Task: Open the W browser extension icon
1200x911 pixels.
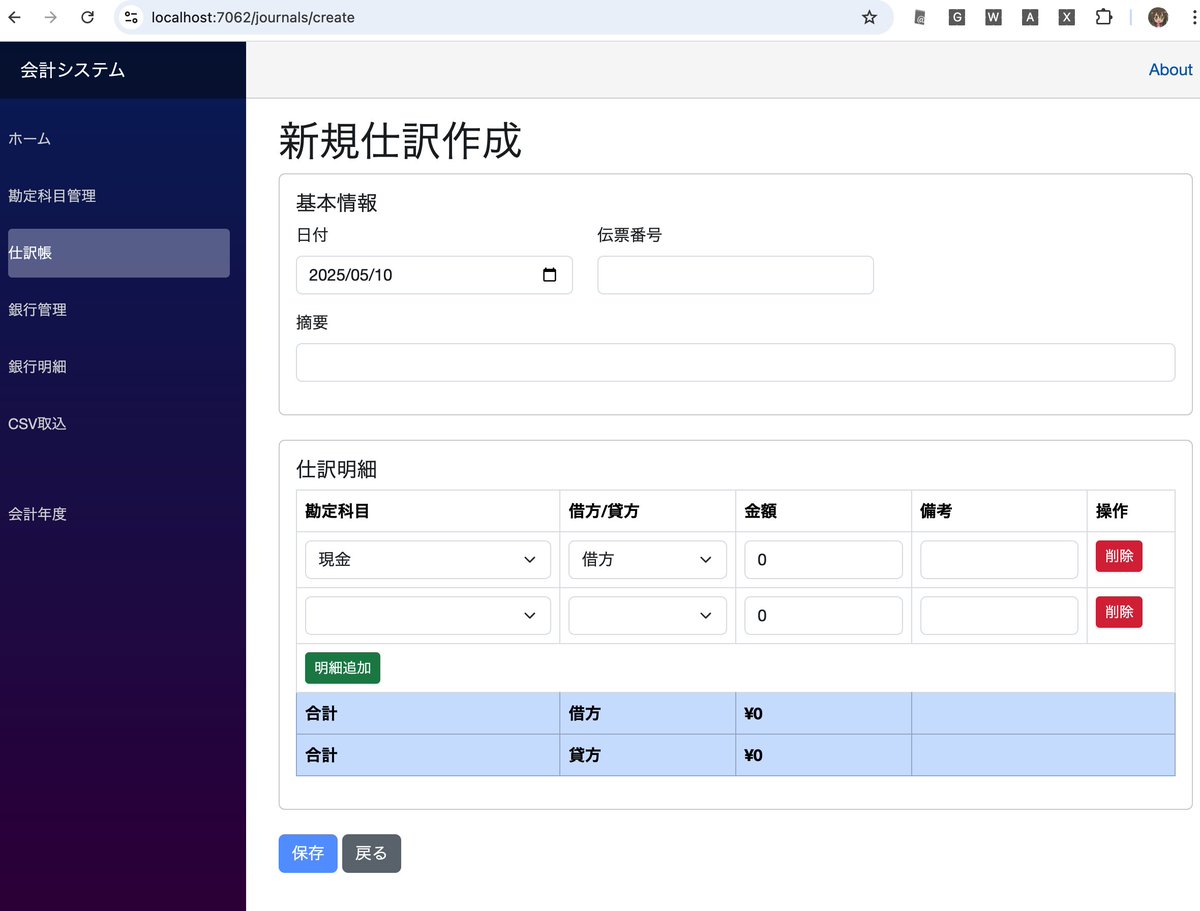Action: pyautogui.click(x=993, y=17)
